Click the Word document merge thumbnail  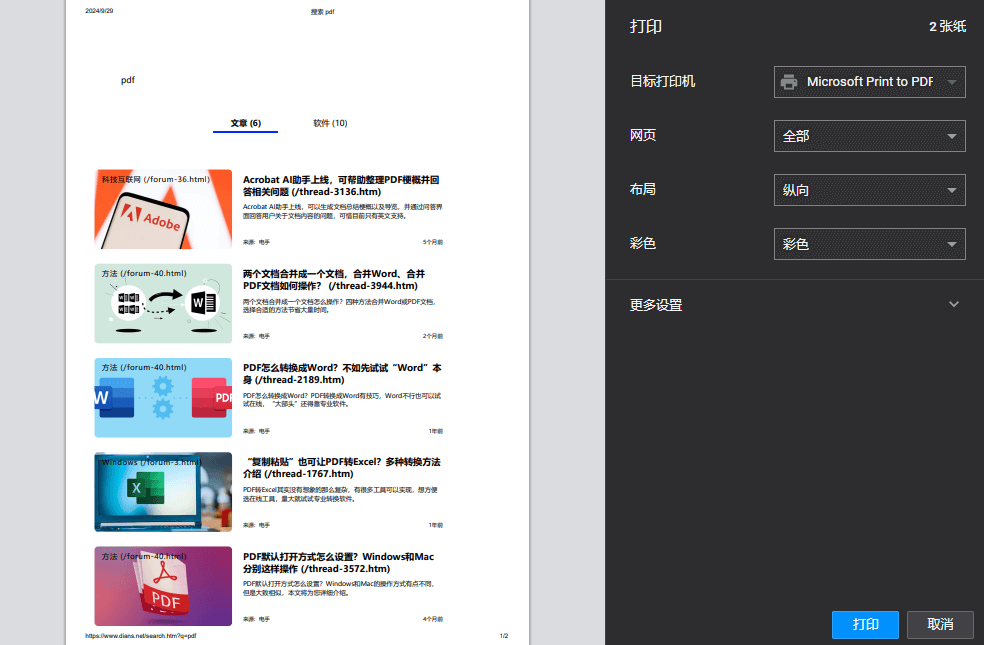[x=163, y=303]
